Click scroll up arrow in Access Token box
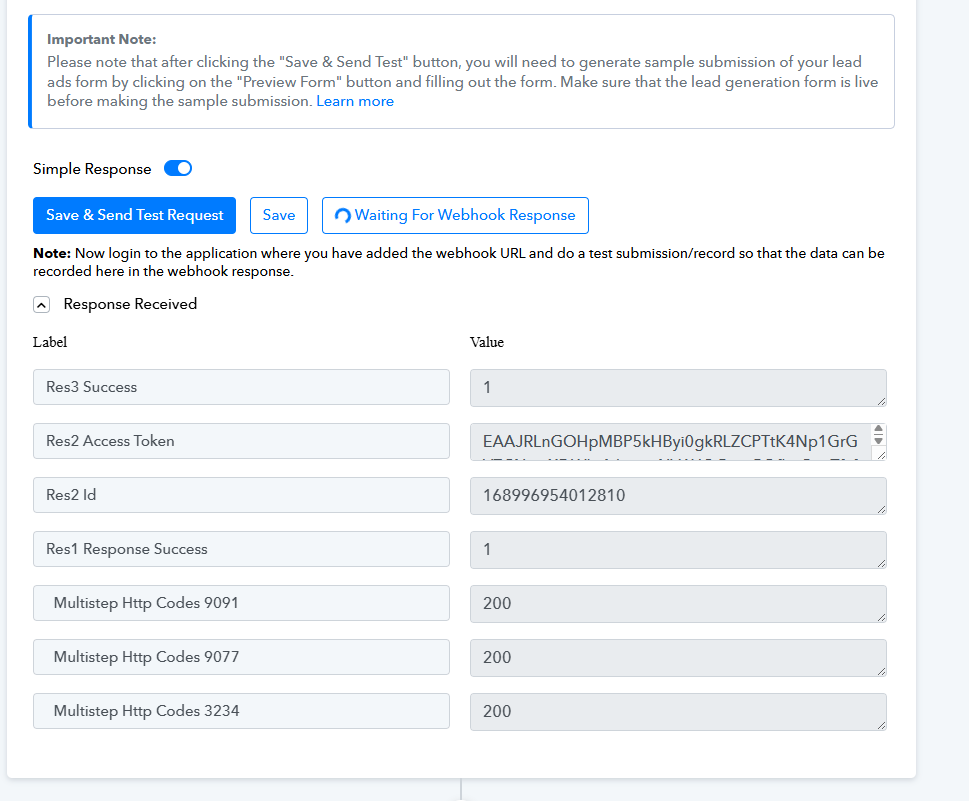Image resolution: width=969 pixels, height=801 pixels. (878, 430)
